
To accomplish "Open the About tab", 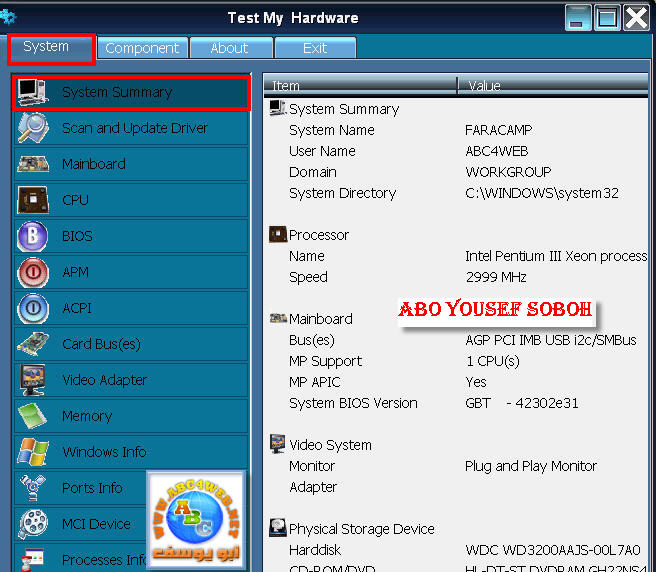I will click(229, 48).
